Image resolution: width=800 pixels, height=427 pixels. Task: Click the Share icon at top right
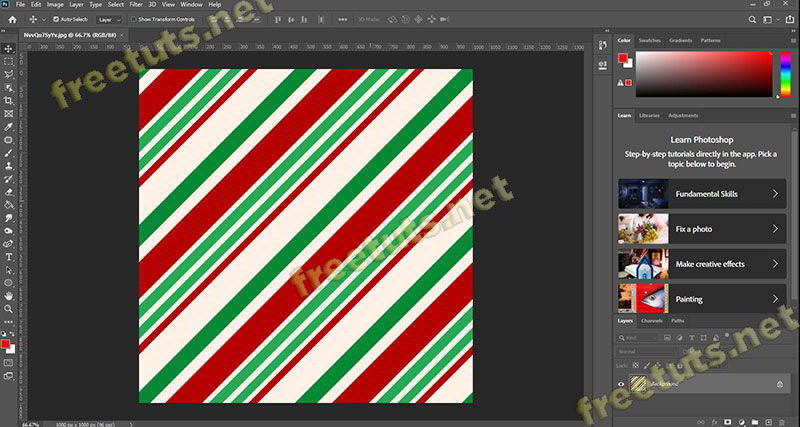[790, 19]
